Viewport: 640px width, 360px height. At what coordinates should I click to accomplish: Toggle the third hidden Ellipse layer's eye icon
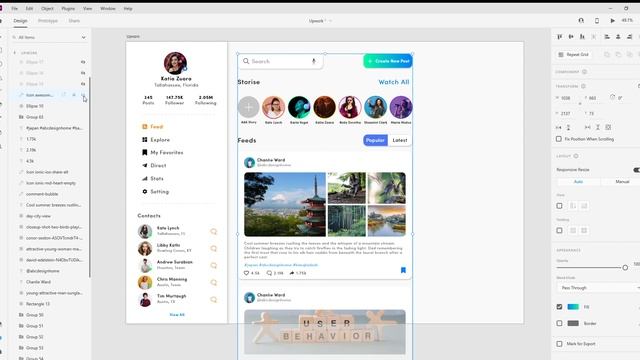pos(83,84)
